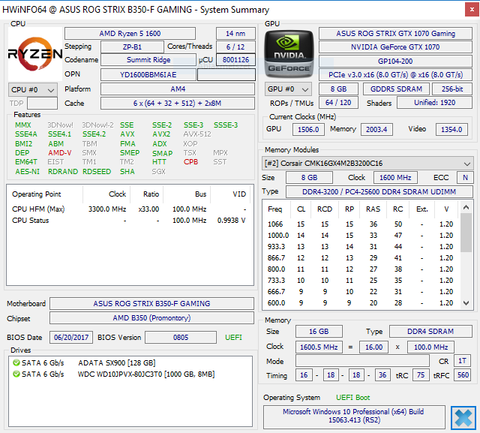Click the BIOS Version 0805 field
The height and width of the screenshot is (433, 480).
[181, 337]
